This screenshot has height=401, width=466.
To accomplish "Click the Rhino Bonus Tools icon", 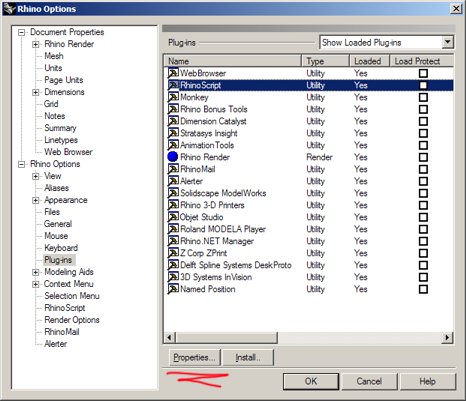I will pyautogui.click(x=173, y=109).
